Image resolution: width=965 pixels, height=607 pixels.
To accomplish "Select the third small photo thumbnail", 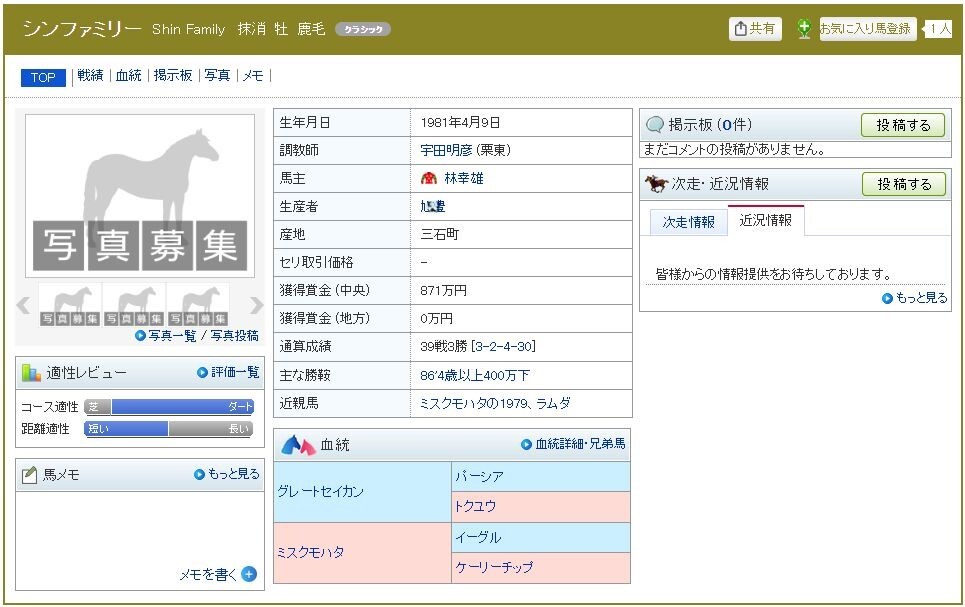I will coord(198,304).
